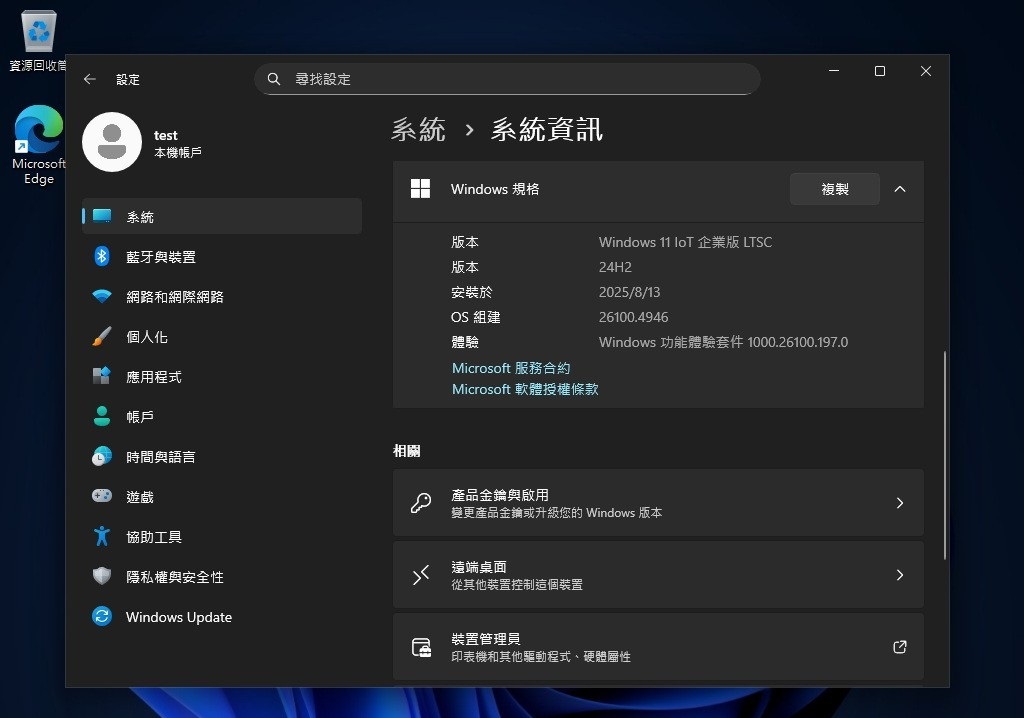This screenshot has height=718, width=1024.
Task: Click the Settings page vertical scrollbar
Action: point(944,455)
